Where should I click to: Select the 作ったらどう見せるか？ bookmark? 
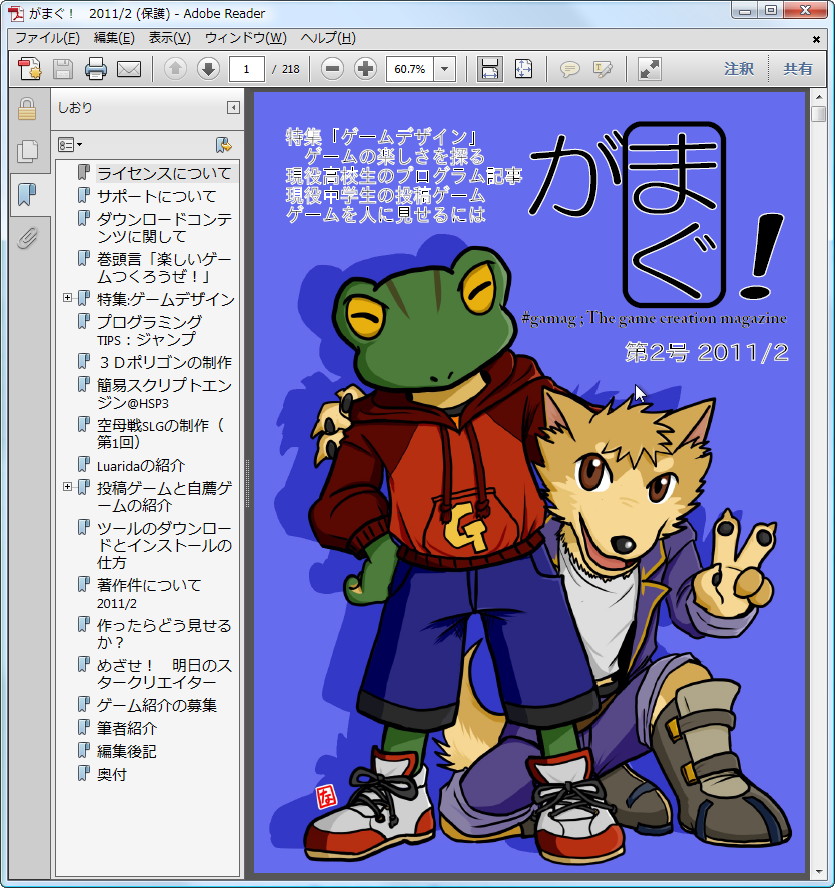(x=164, y=634)
